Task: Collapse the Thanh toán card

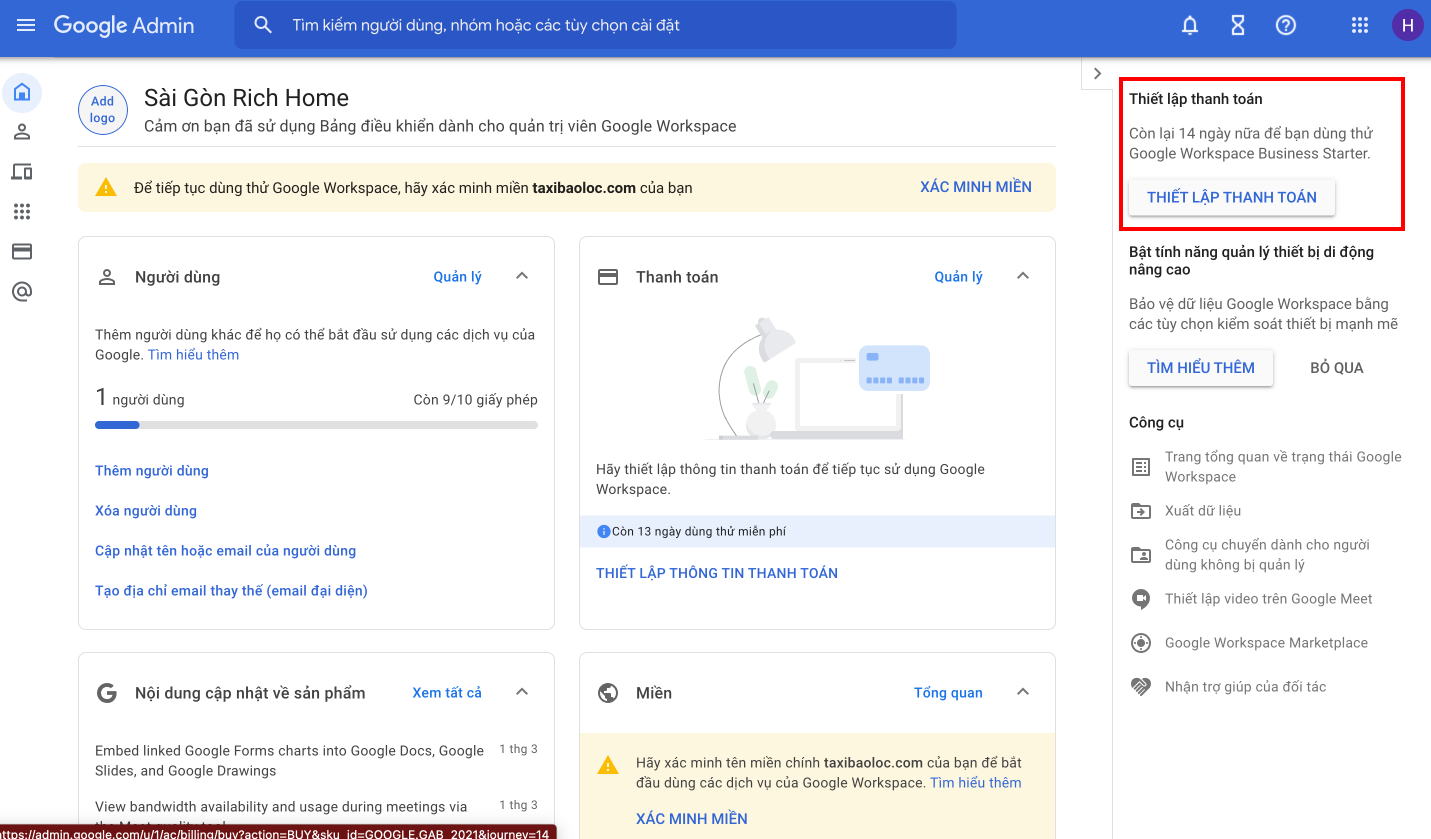Action: 1023,276
